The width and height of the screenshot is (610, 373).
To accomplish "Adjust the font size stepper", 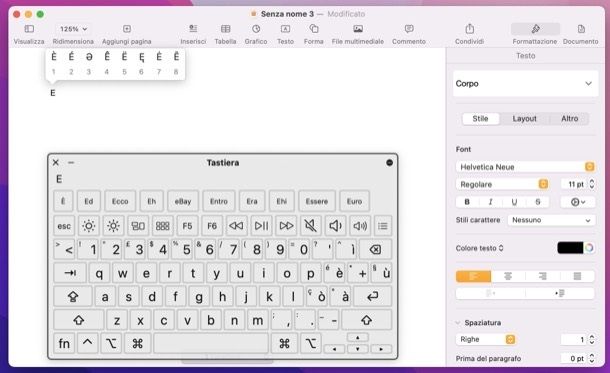I will coord(592,184).
